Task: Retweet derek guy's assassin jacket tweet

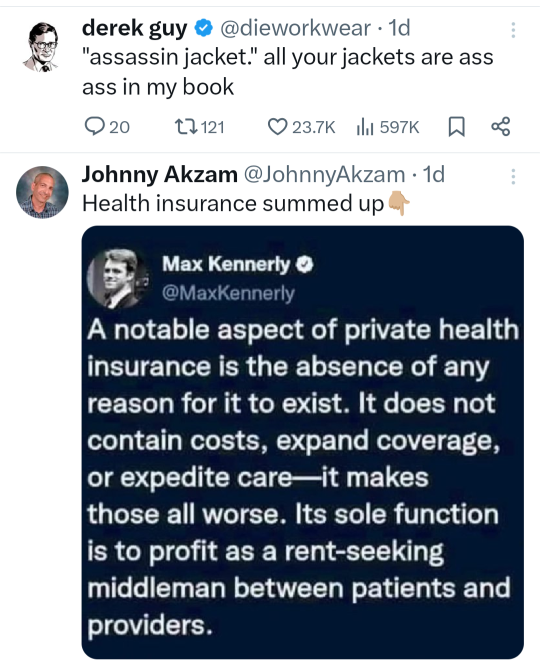Action: tap(199, 127)
